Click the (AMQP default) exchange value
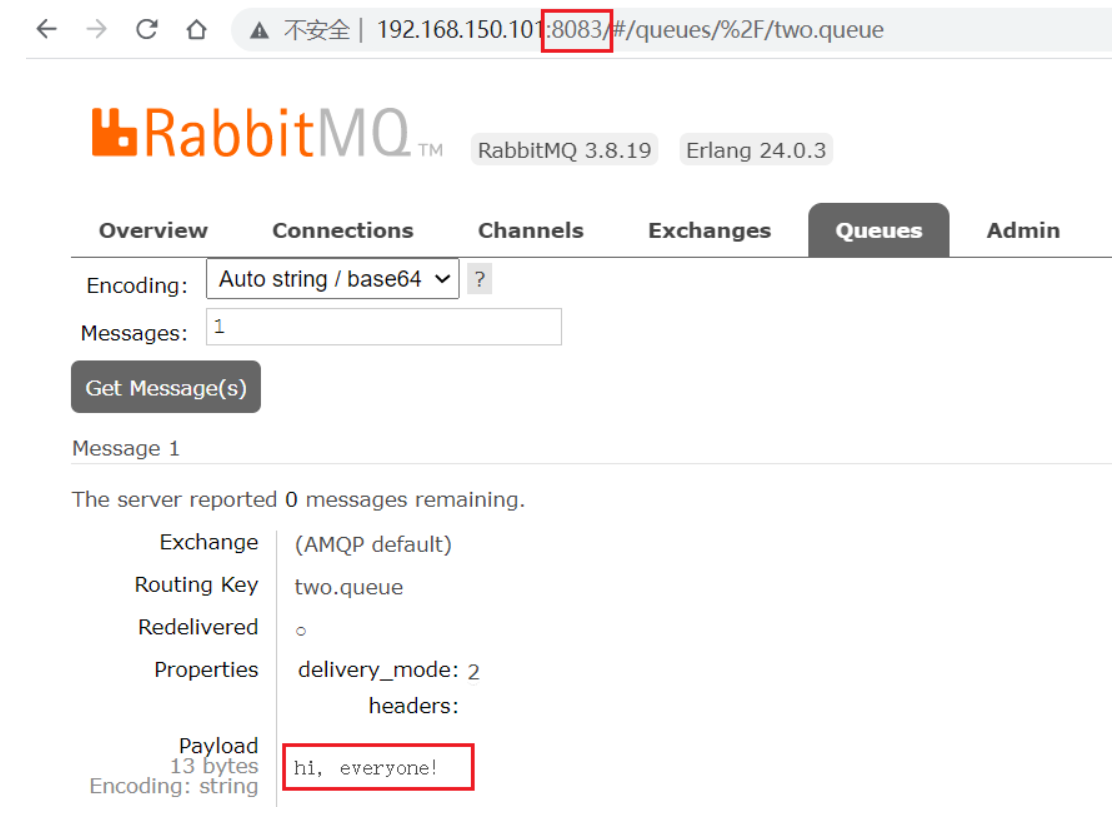Viewport: 1119px width, 835px height. [373, 545]
